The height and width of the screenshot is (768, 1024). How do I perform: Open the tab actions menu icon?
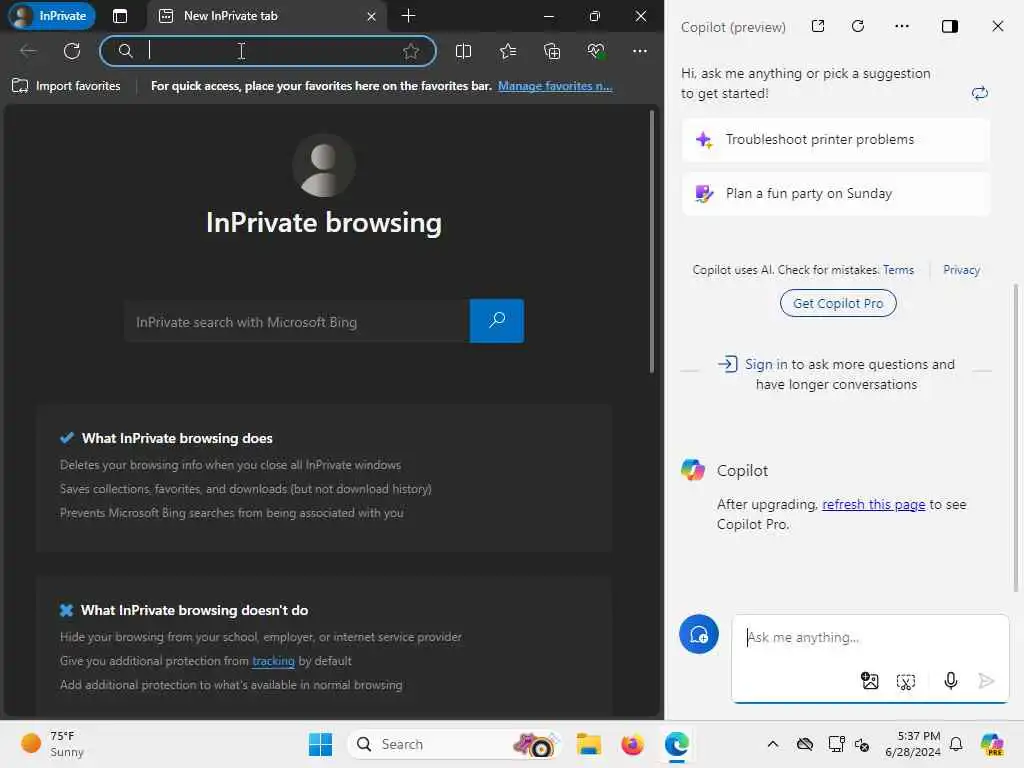tap(120, 16)
